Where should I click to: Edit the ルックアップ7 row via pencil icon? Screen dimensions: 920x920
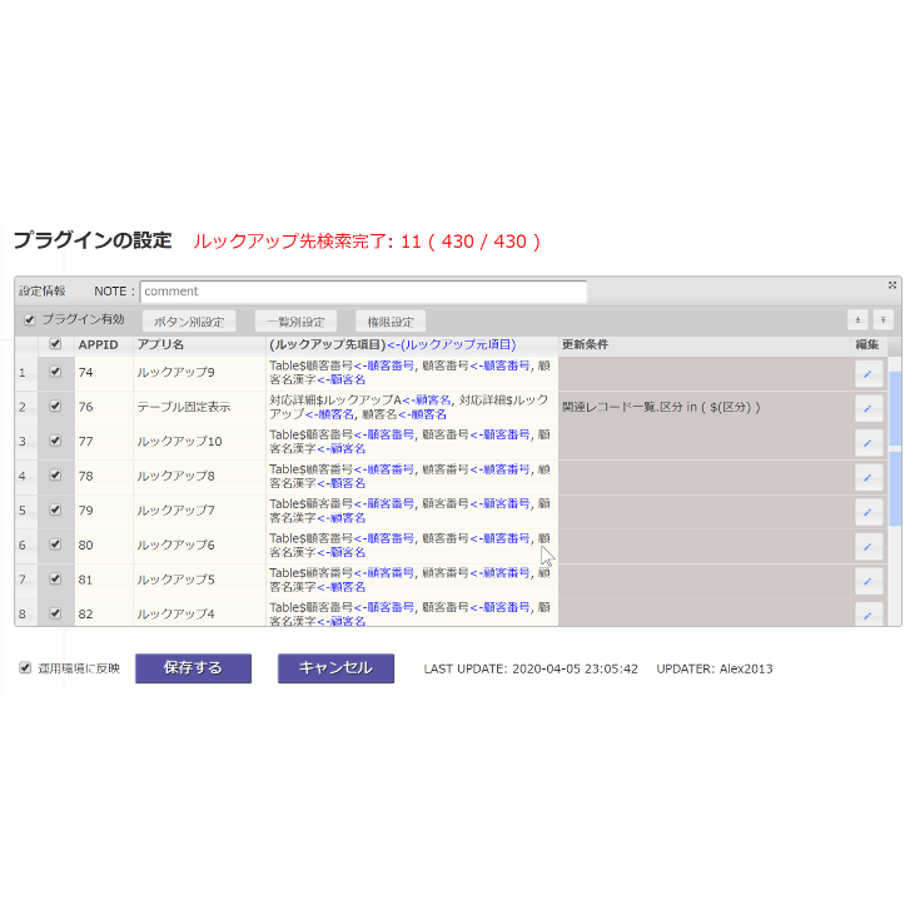868,512
